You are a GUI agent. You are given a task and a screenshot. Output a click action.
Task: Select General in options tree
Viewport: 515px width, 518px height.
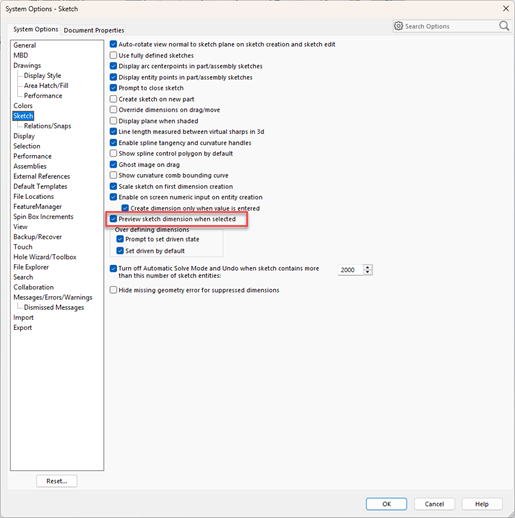pos(25,45)
